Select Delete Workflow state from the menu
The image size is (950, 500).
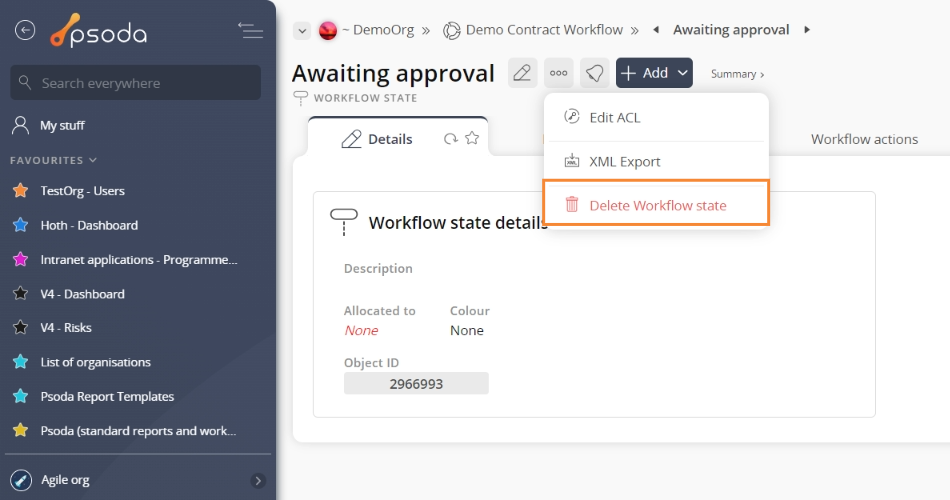coord(657,205)
